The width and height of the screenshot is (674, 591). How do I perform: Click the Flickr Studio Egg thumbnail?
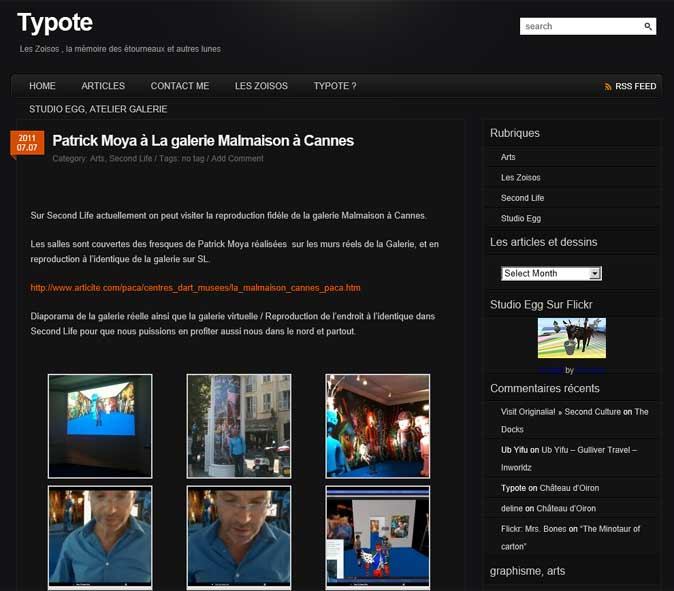click(571, 338)
